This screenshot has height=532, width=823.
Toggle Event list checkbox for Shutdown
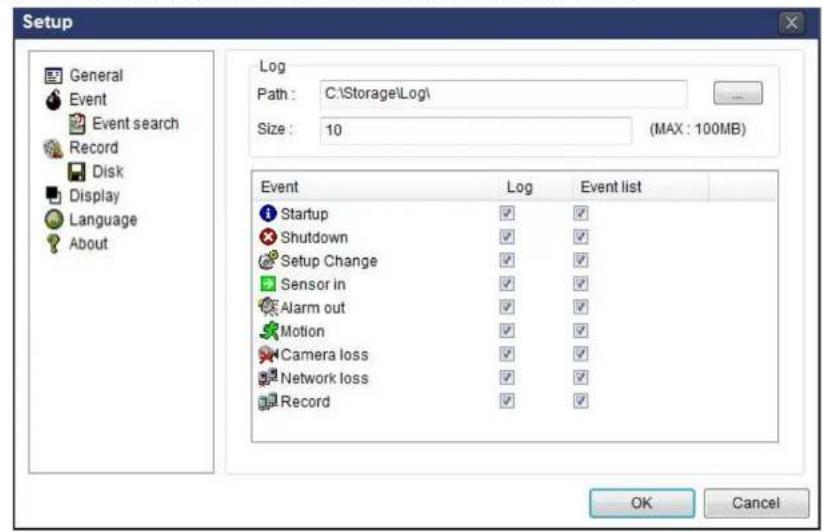581,237
